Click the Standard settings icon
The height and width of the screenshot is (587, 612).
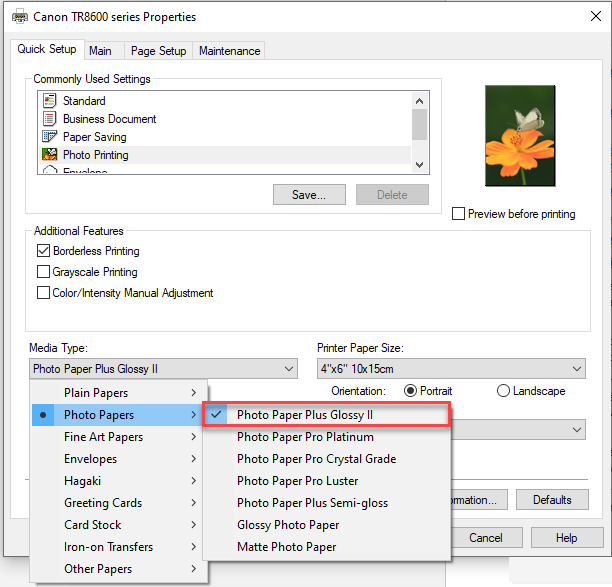click(x=48, y=101)
